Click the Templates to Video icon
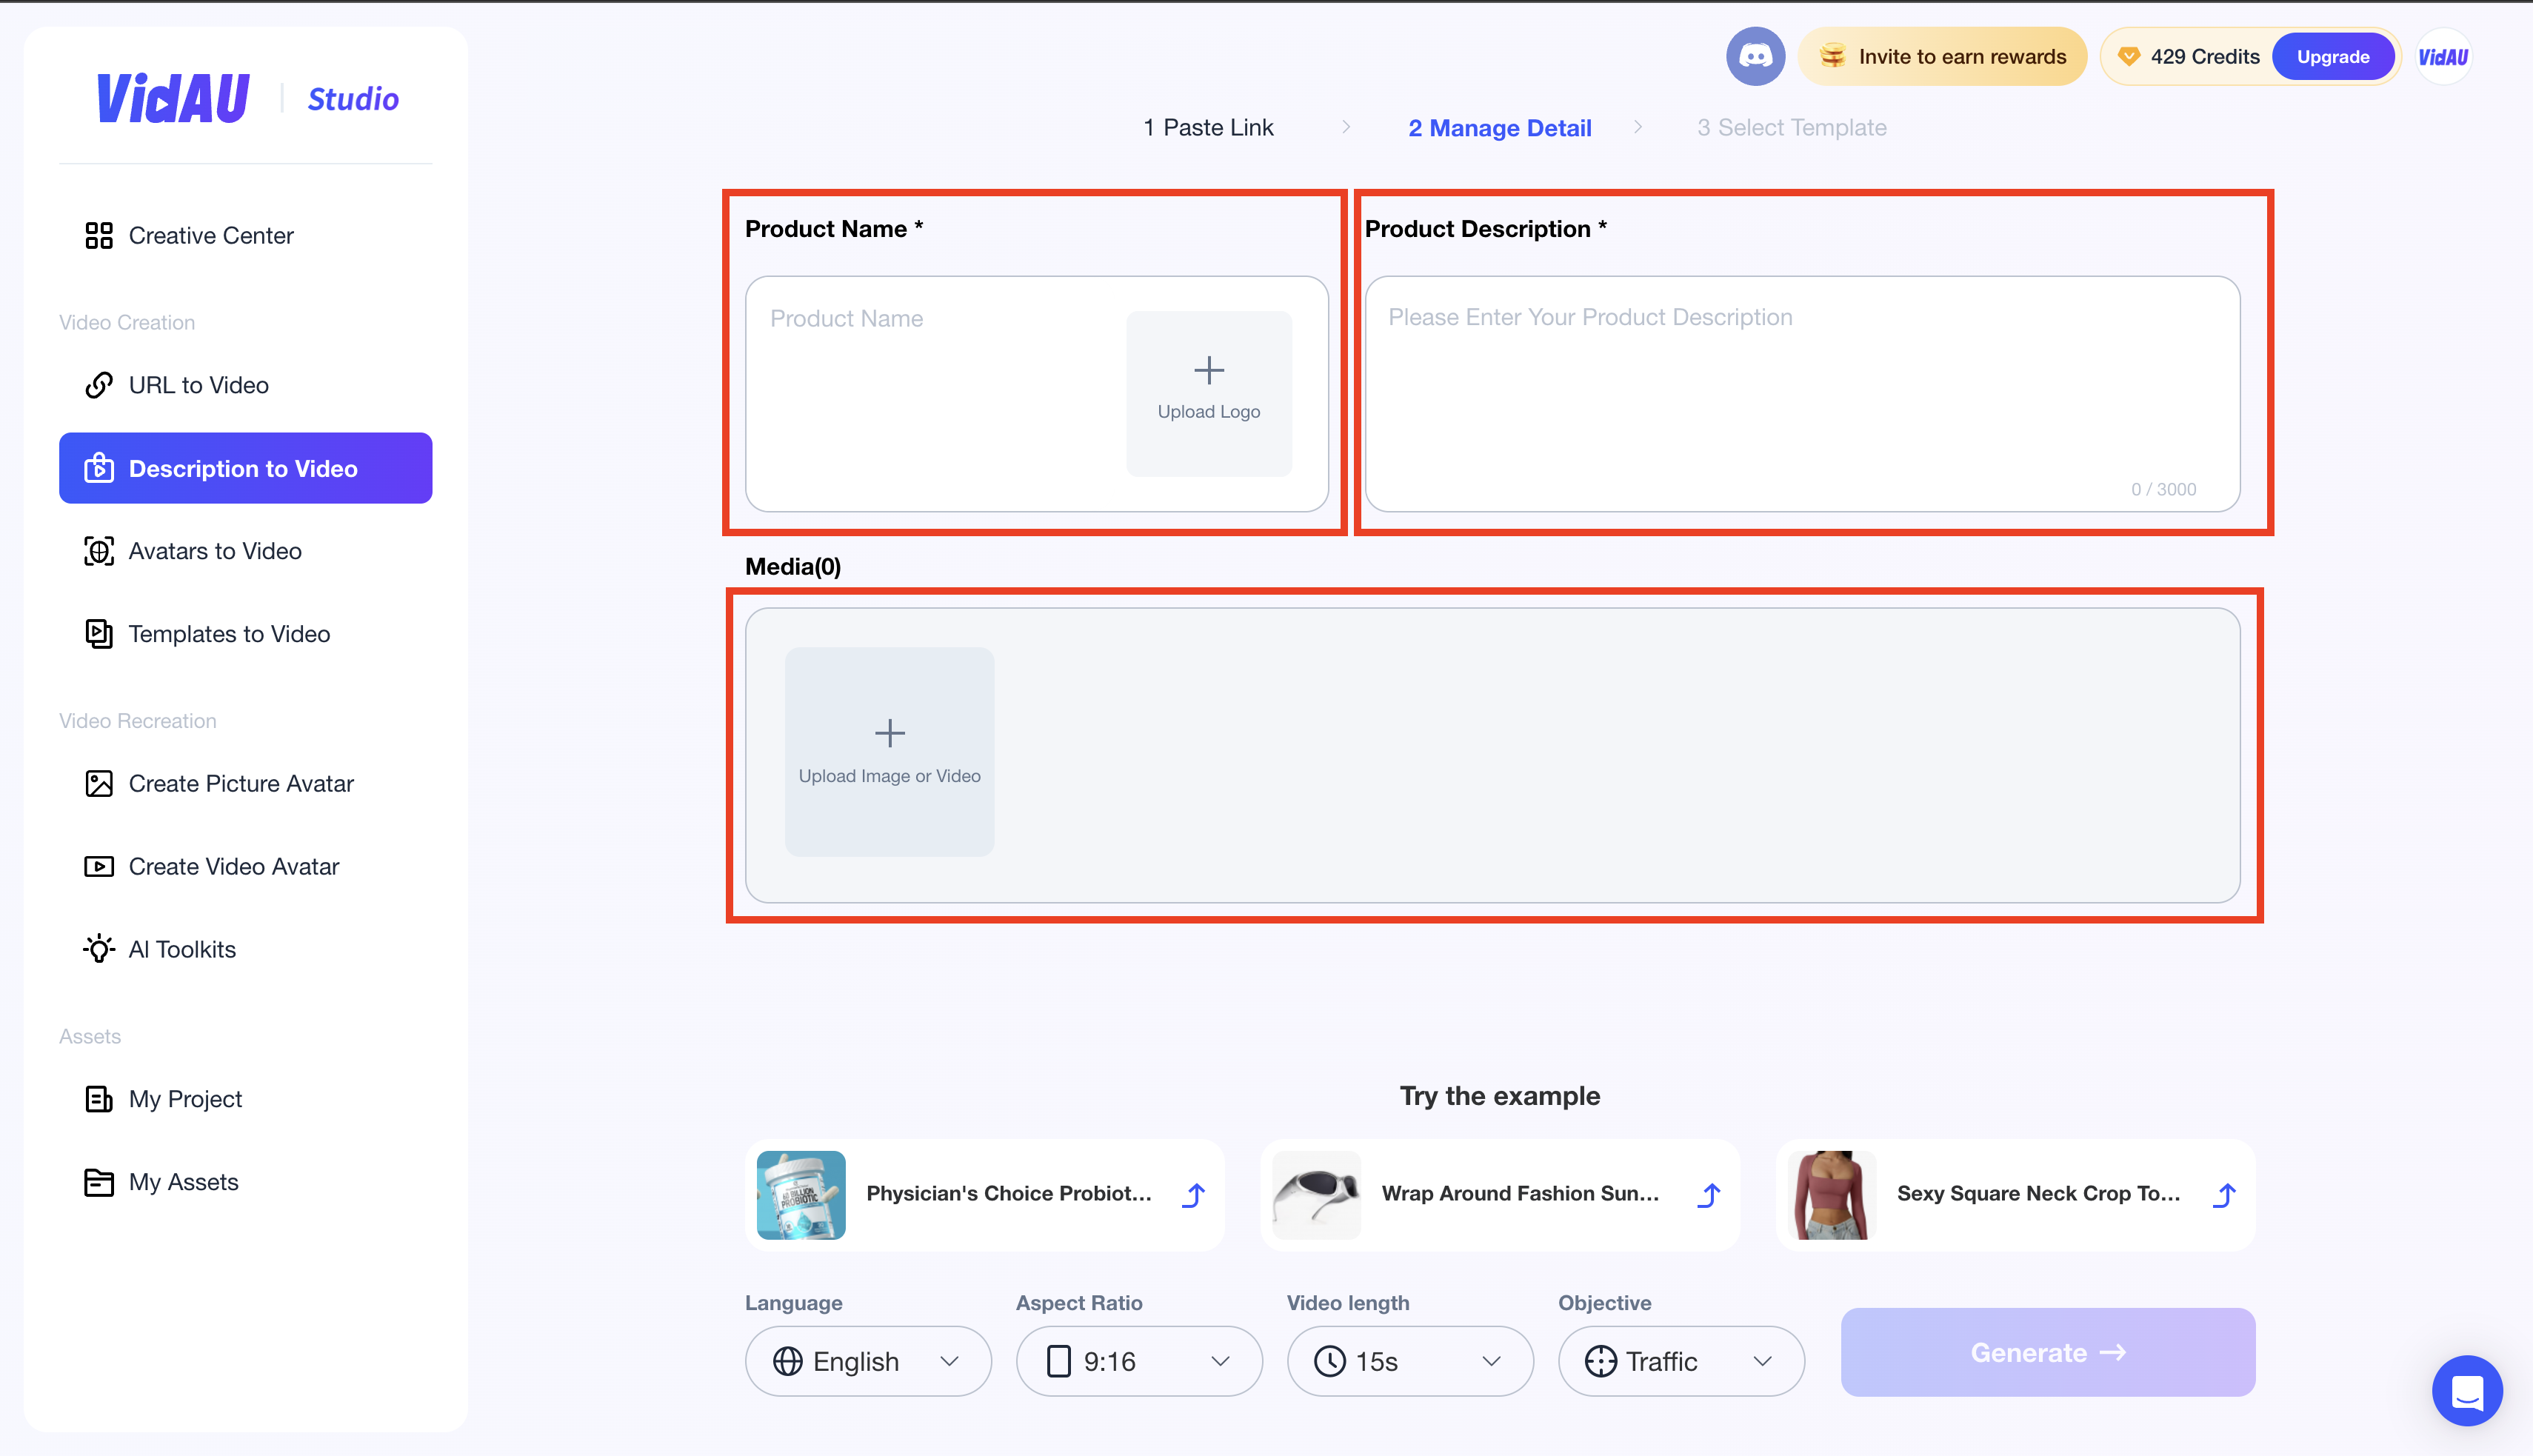This screenshot has height=1456, width=2533. pos(99,633)
